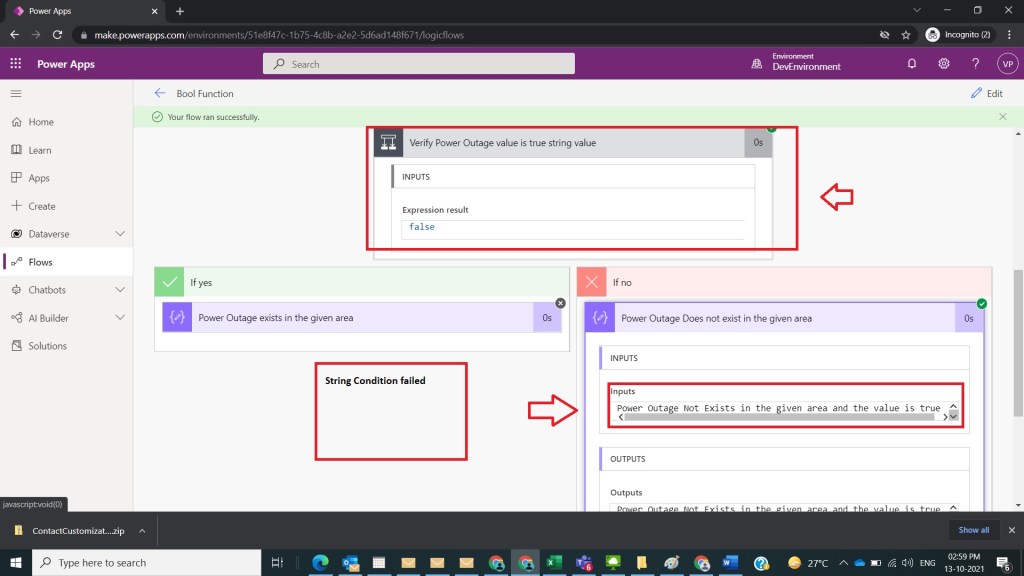
Task: Open the VP user account avatar
Action: tap(1006, 64)
